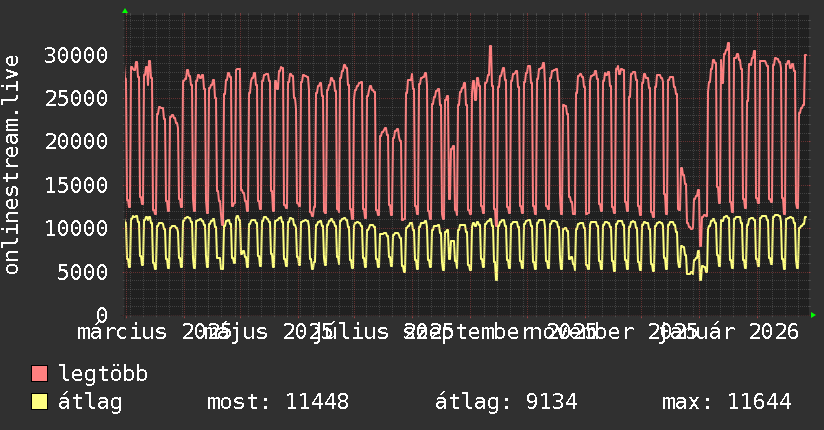The image size is (824, 430).
Task: Click the március 2025 x-axis label
Action: pos(154,332)
